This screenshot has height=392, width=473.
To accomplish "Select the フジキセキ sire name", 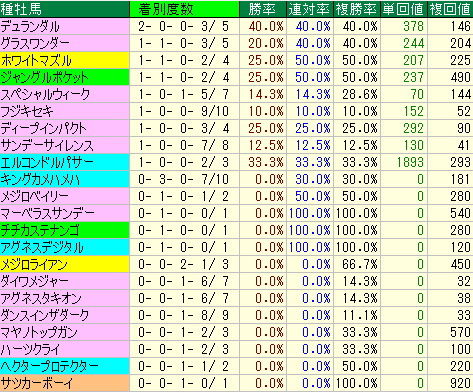I will (x=27, y=111).
